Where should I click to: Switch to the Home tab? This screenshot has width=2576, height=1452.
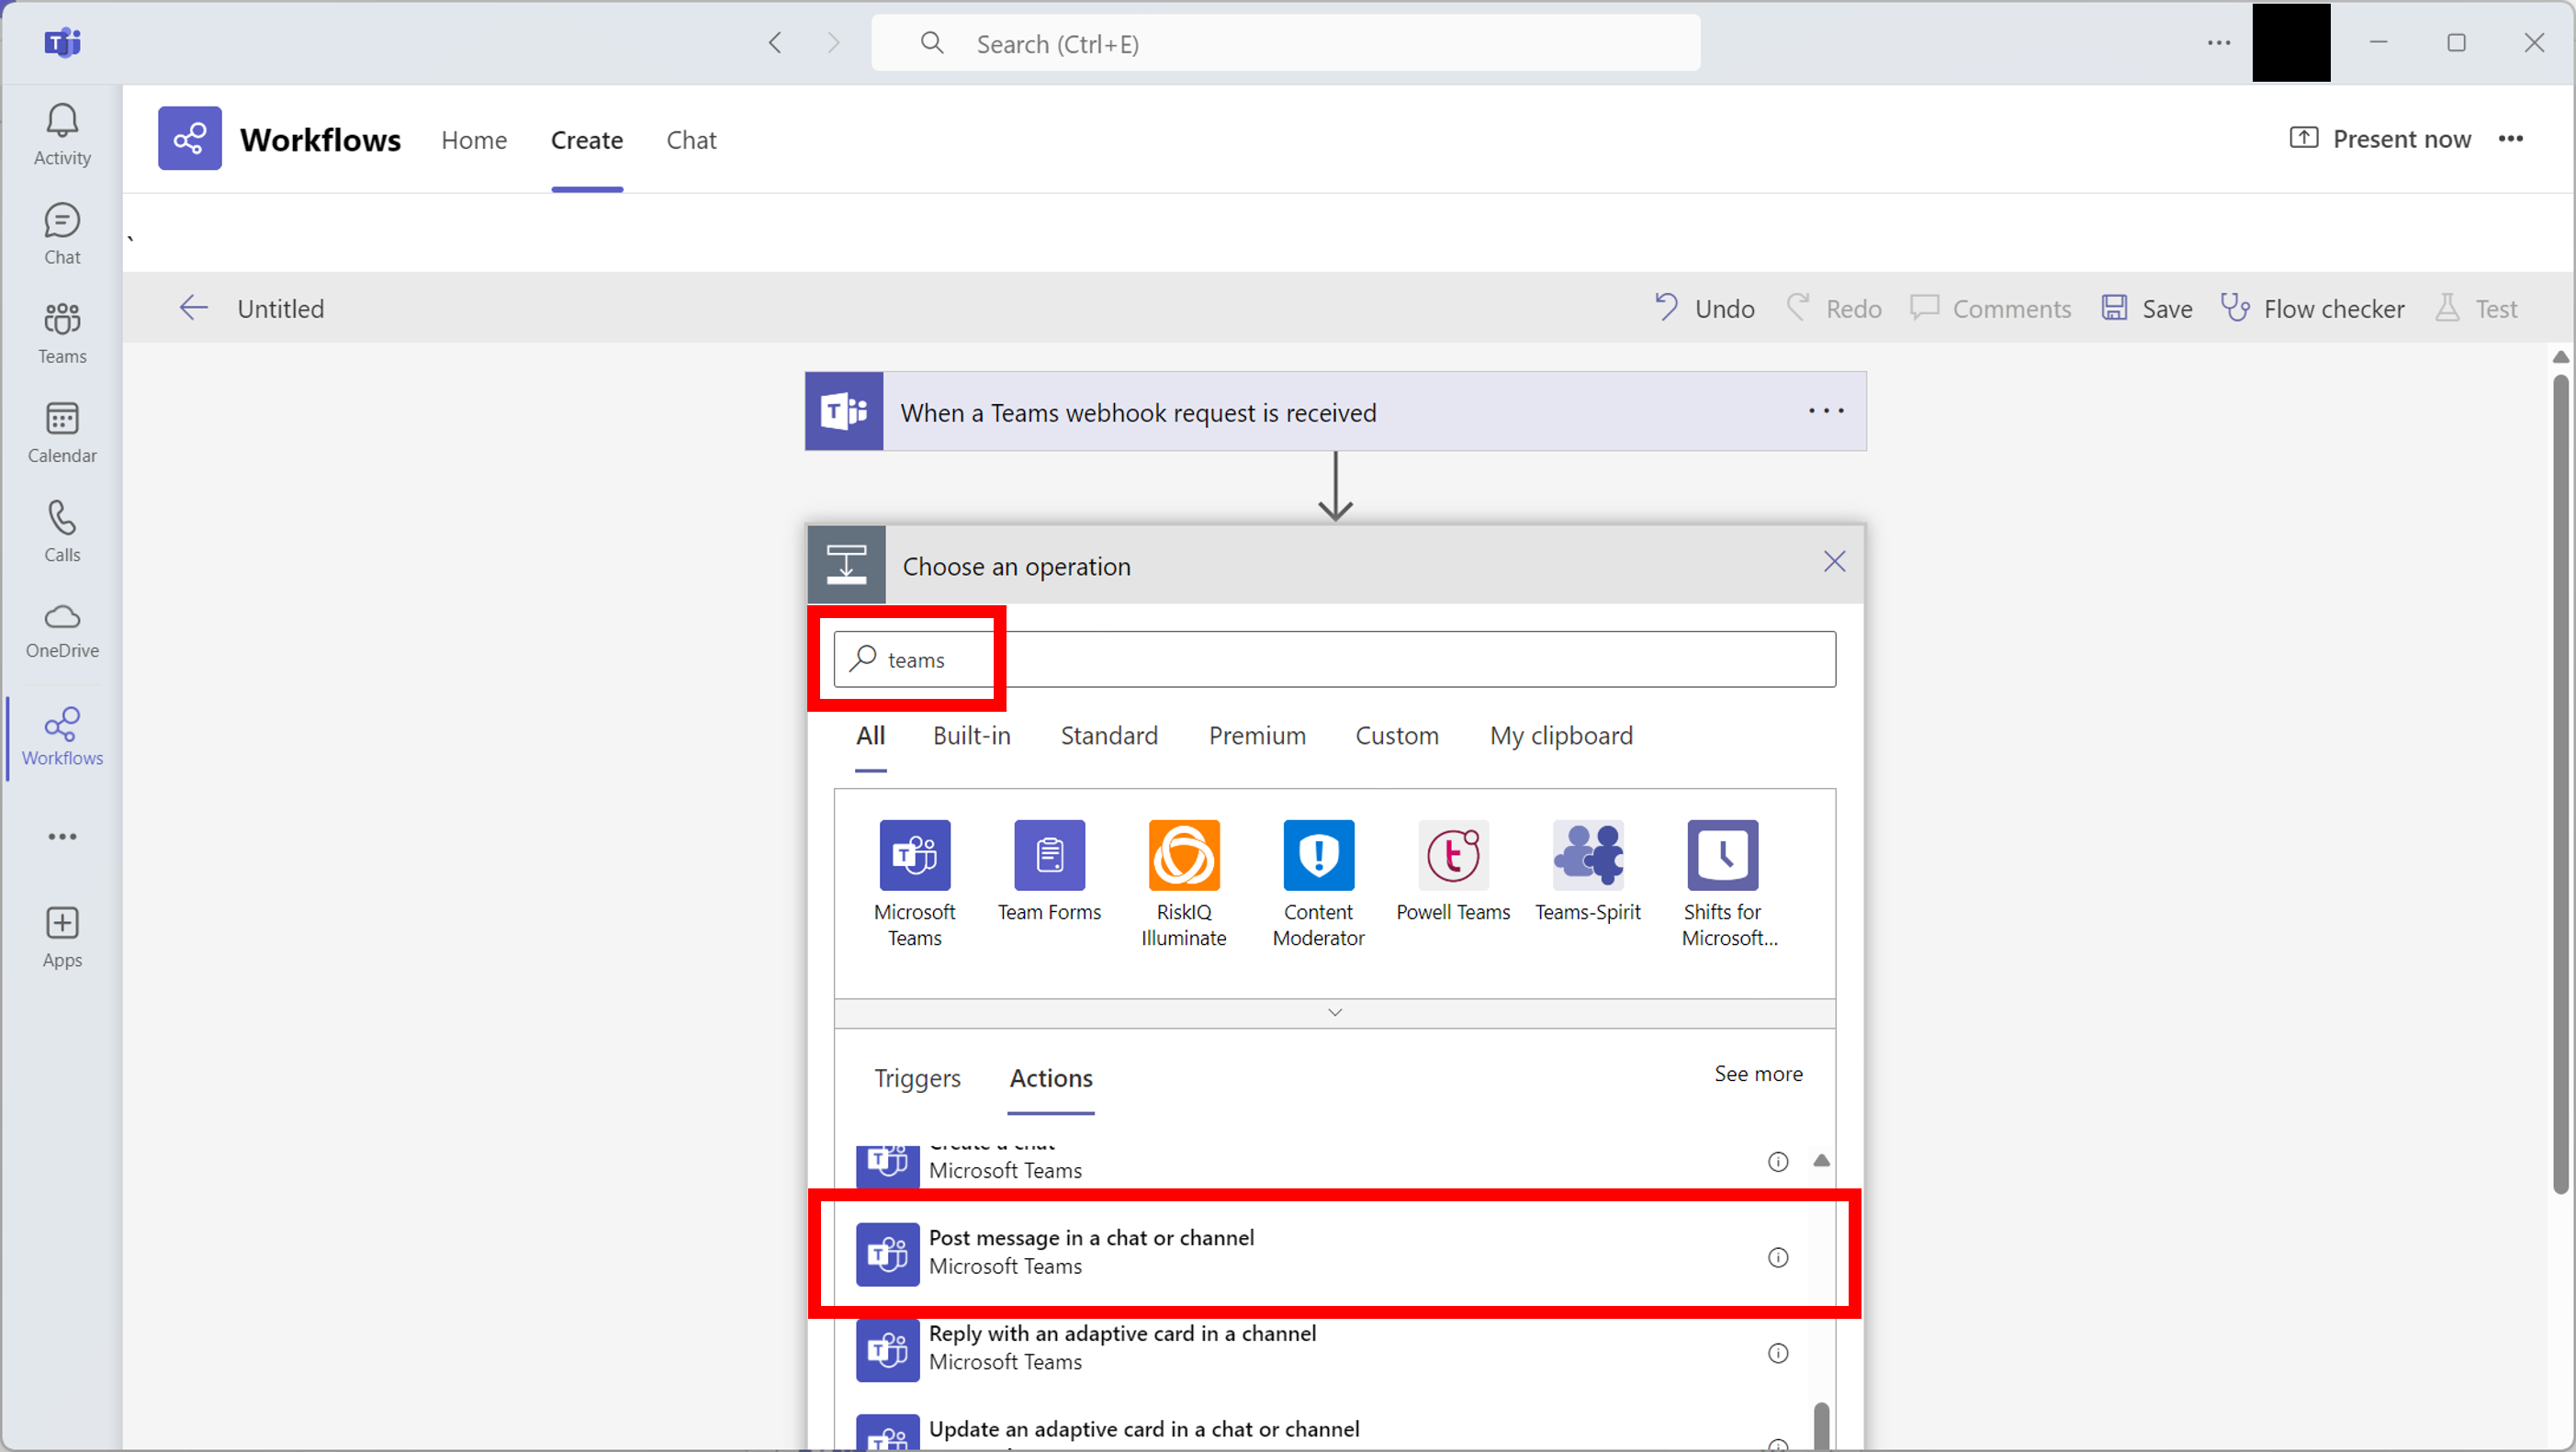pyautogui.click(x=474, y=140)
